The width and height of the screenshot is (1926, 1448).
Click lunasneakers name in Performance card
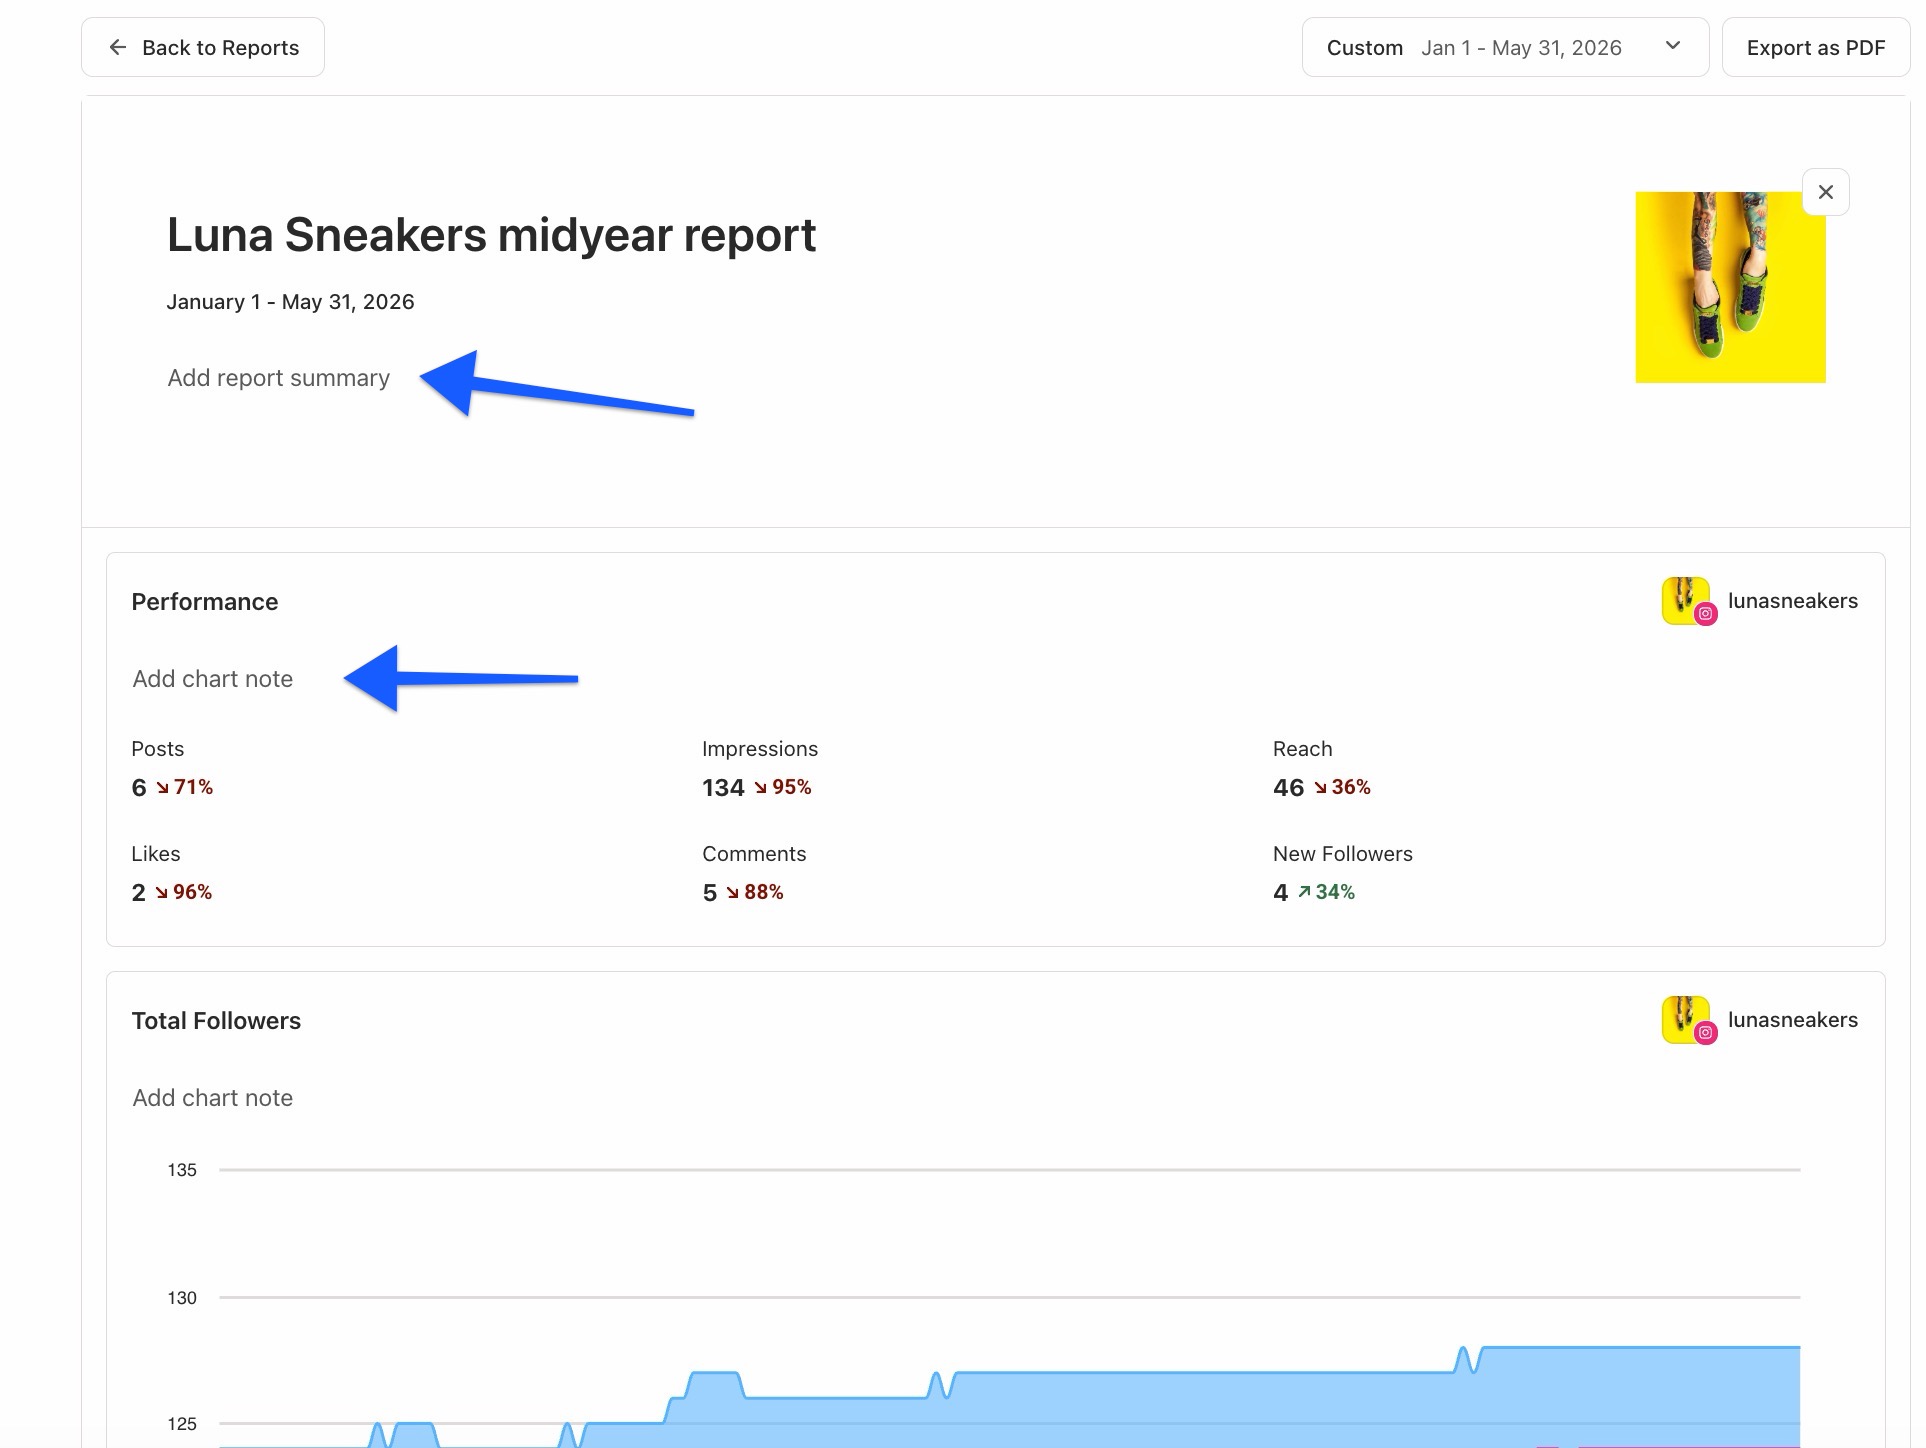(1793, 601)
